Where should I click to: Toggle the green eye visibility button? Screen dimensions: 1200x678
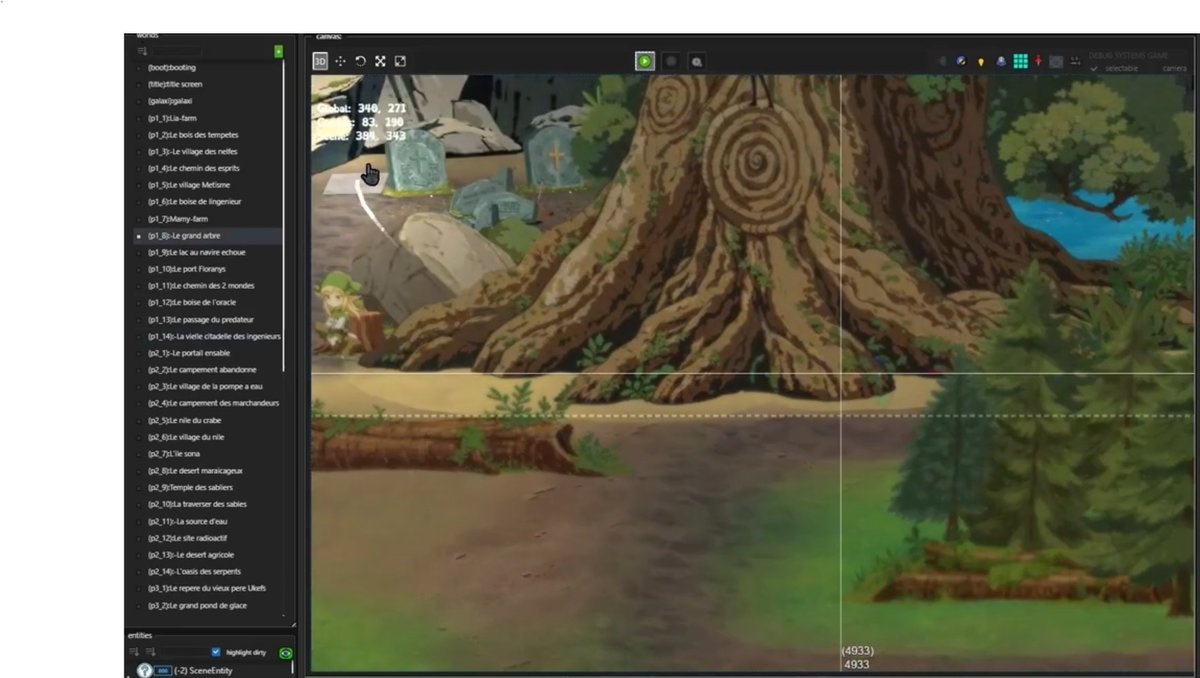285,652
